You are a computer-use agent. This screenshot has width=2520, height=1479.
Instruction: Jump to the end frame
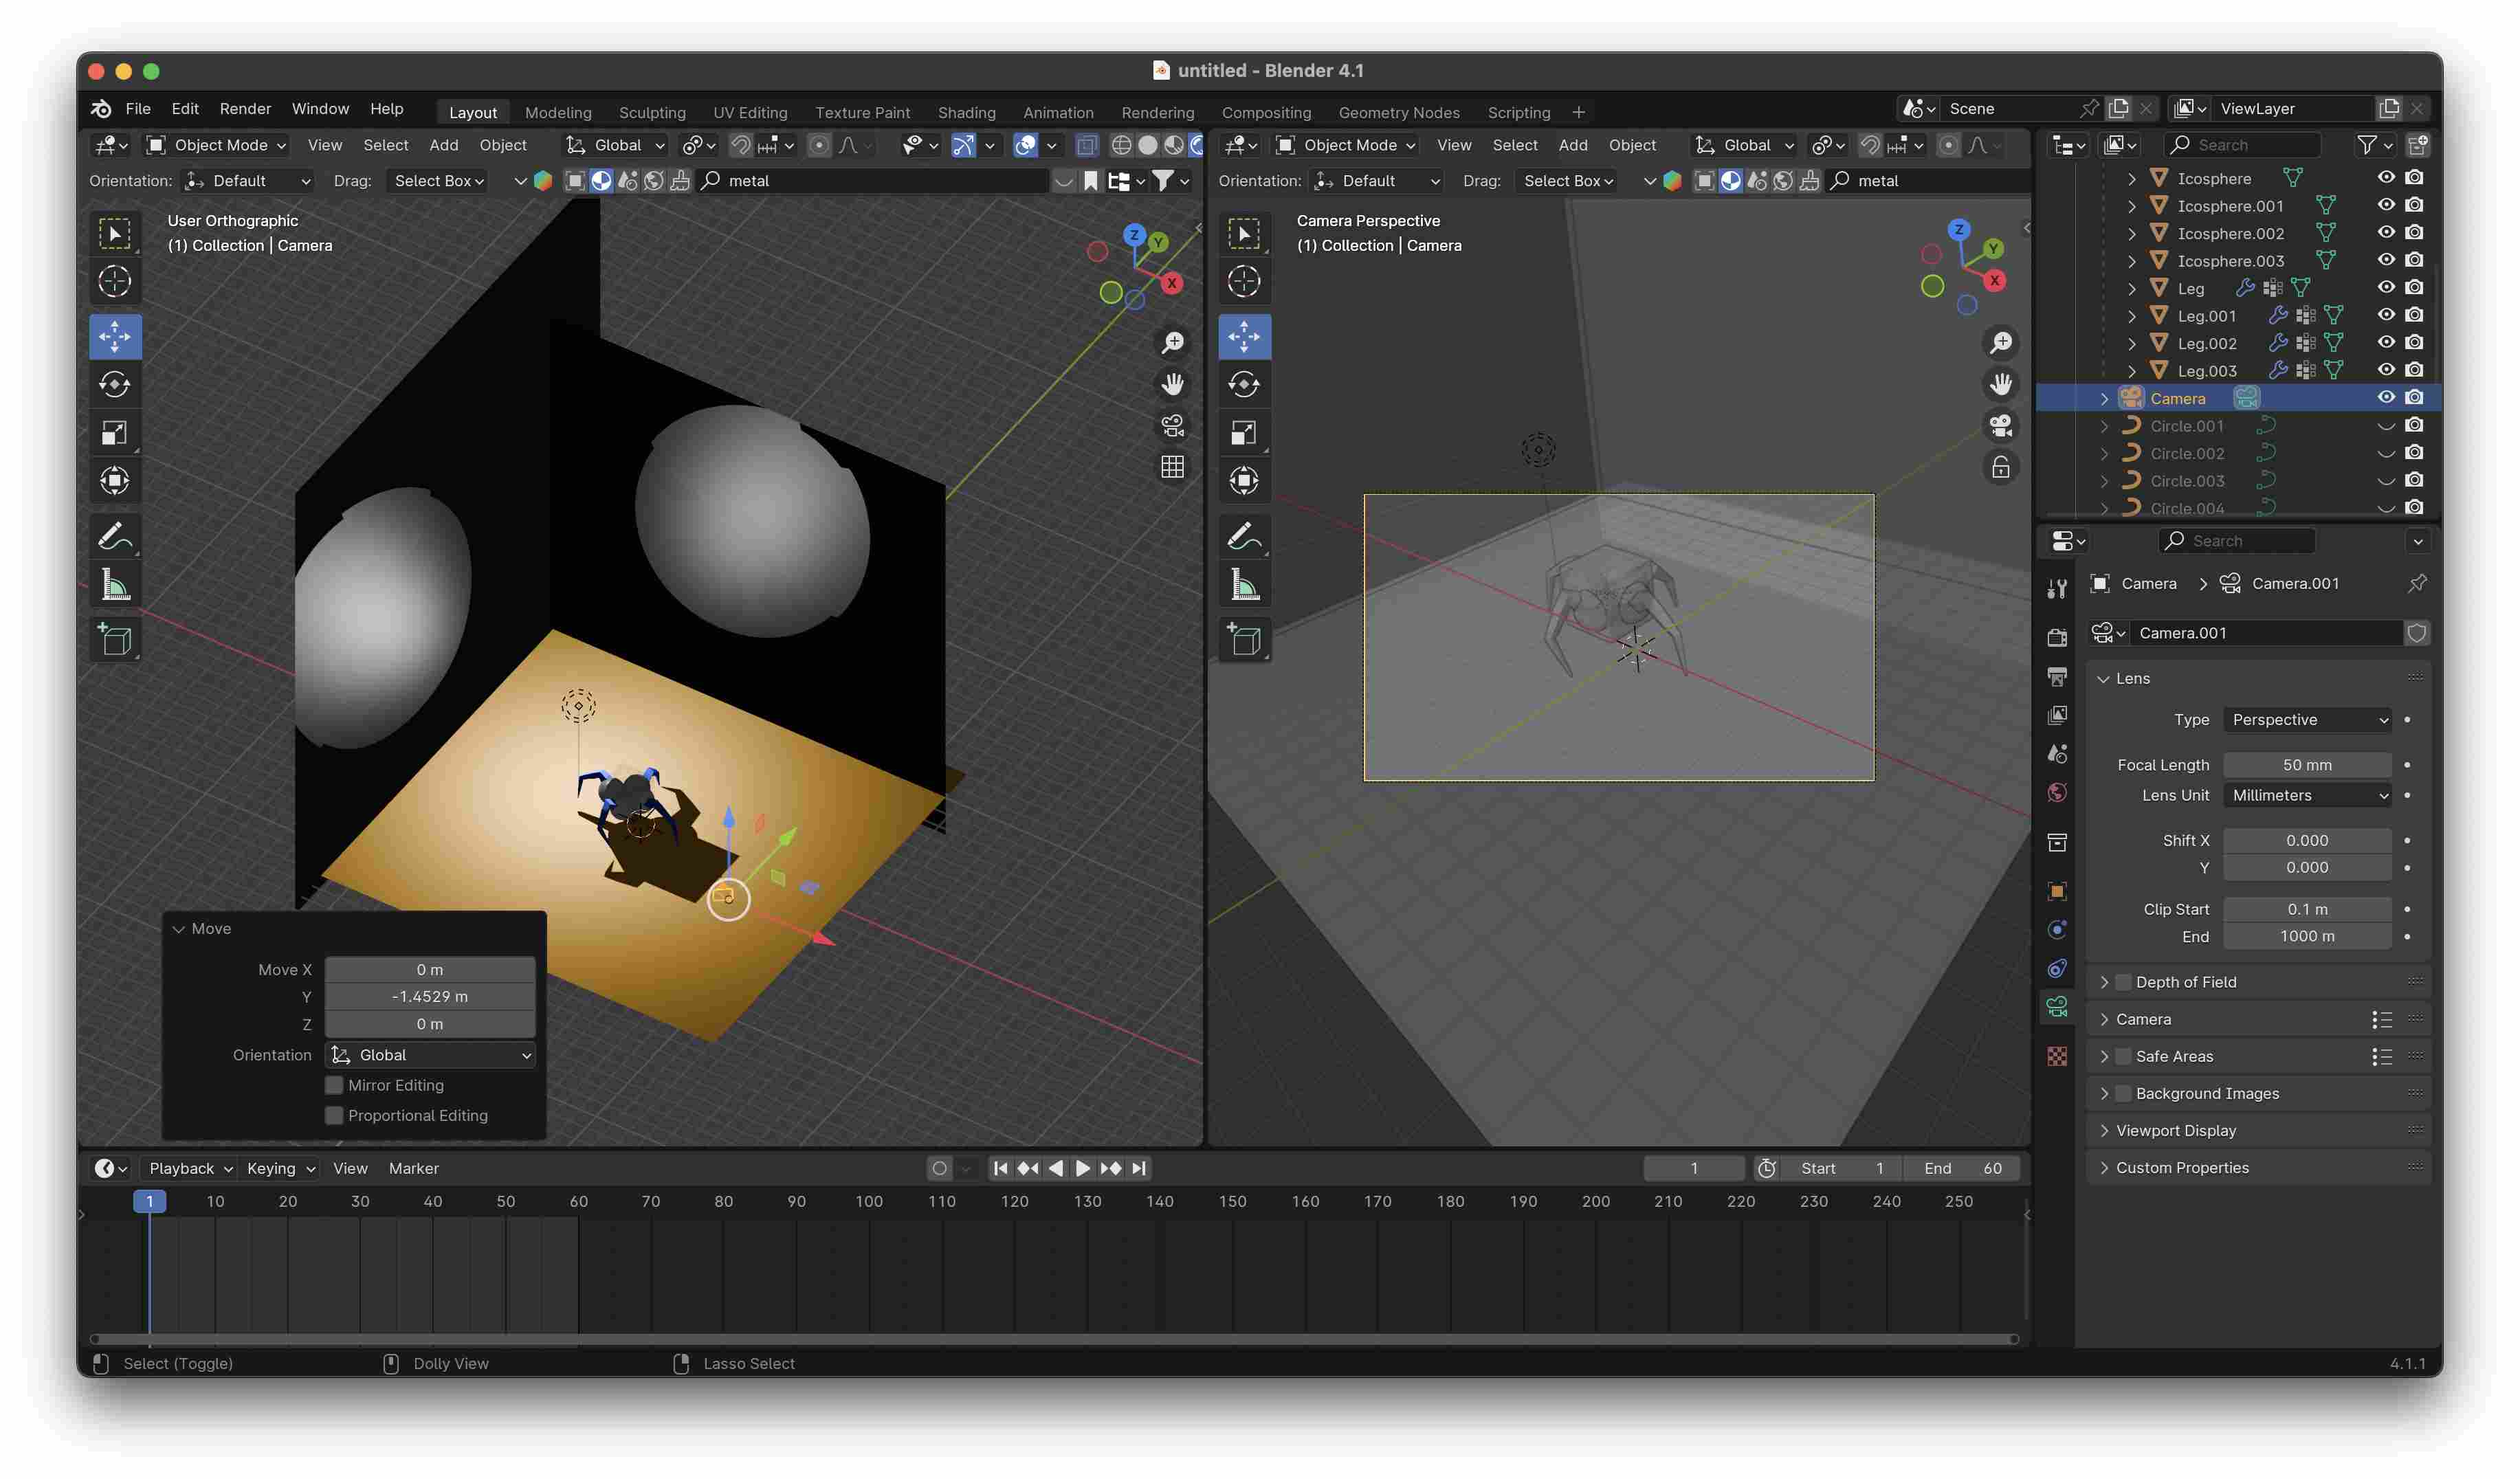[1139, 1168]
